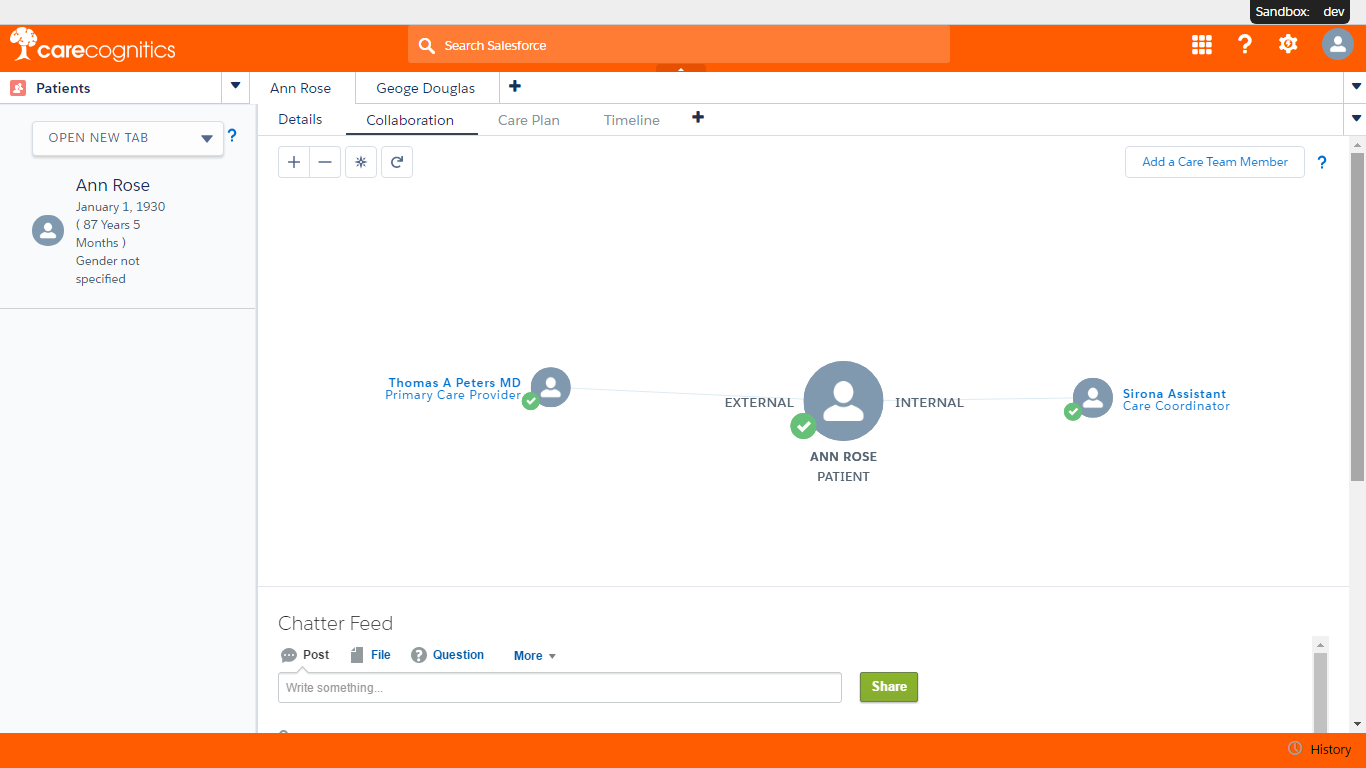Click the user profile avatar in header
Image resolution: width=1366 pixels, height=768 pixels.
tap(1337, 44)
